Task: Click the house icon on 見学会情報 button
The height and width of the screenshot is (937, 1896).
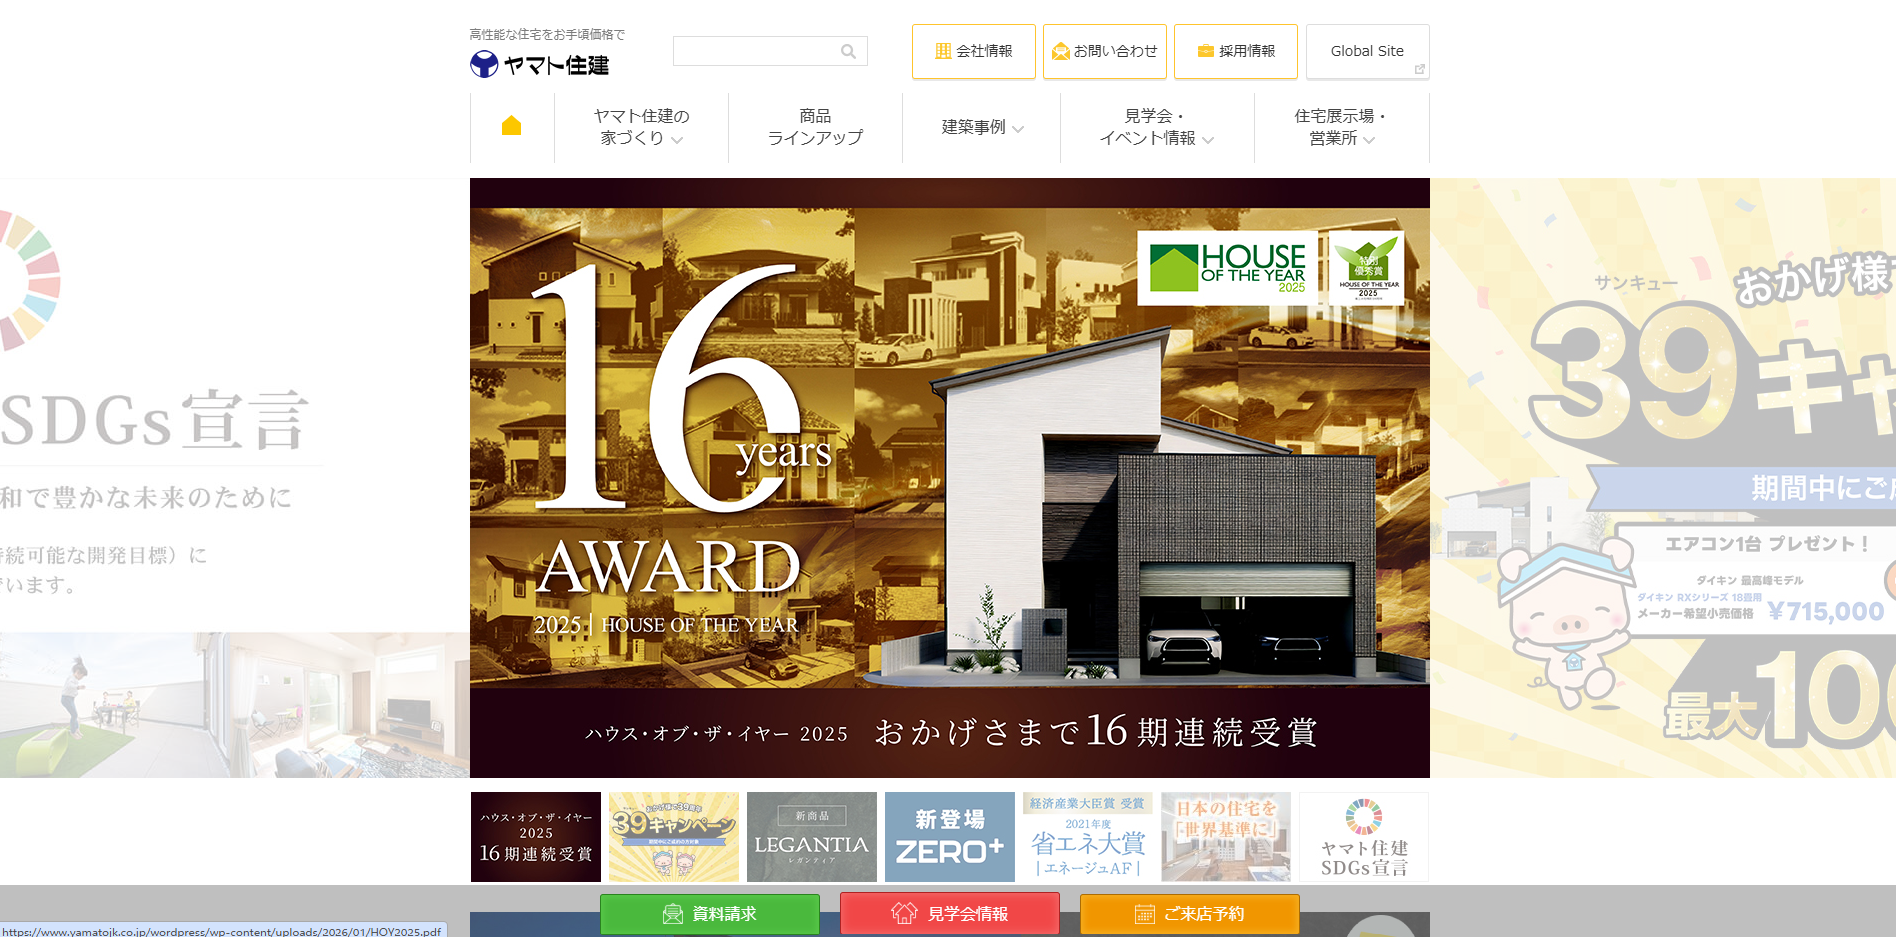Action: click(x=904, y=913)
